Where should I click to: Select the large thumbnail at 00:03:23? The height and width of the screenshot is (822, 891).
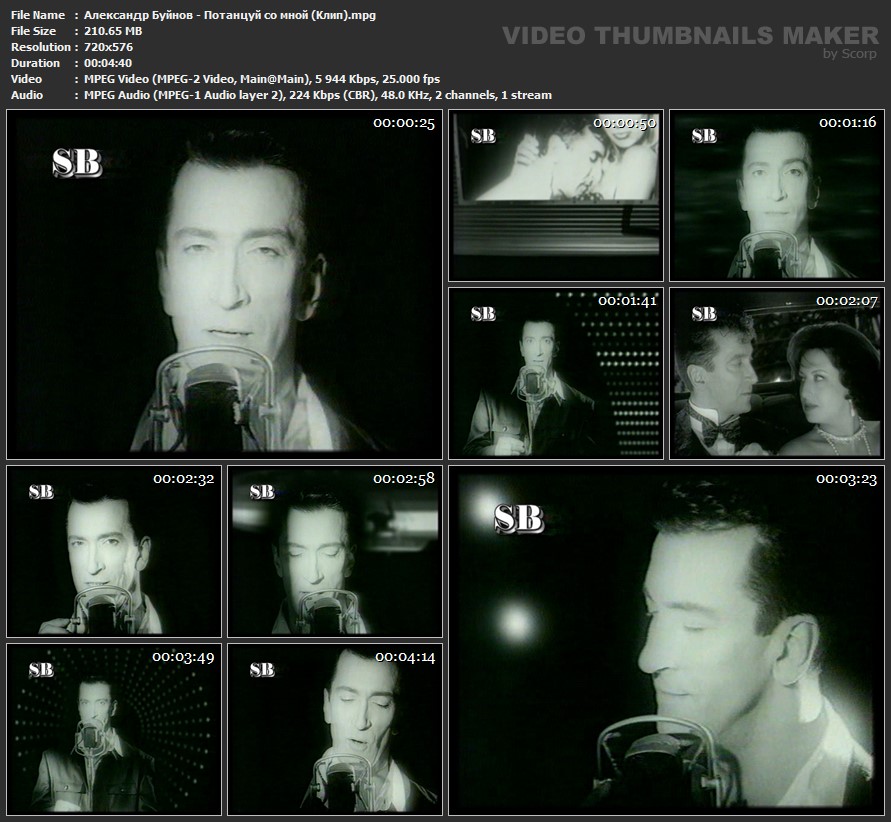667,640
